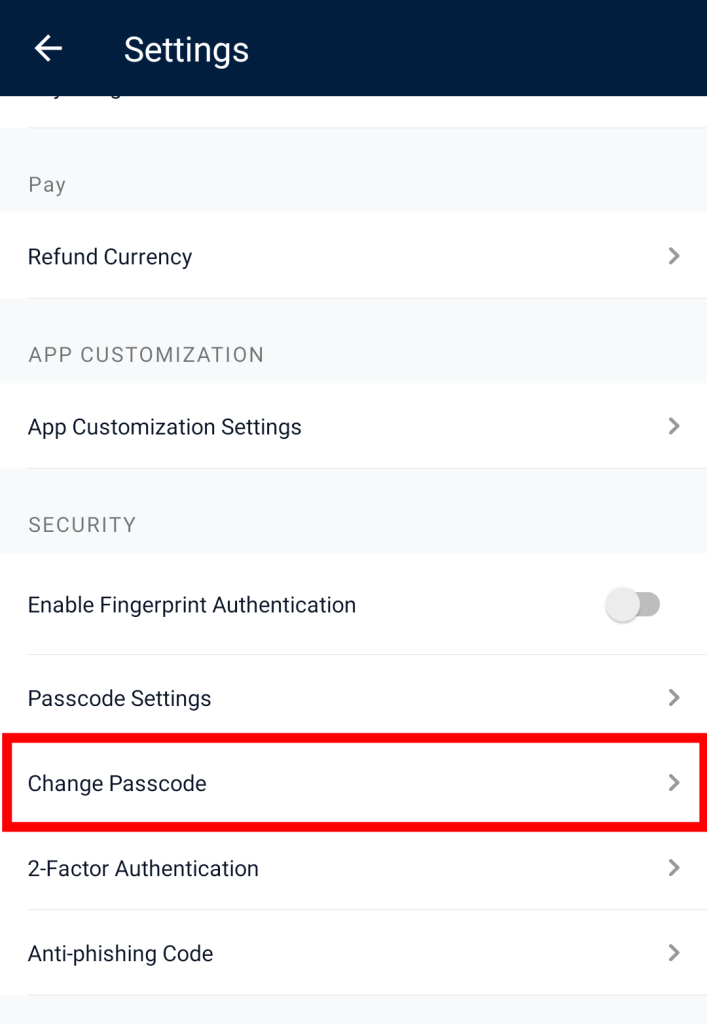Screen dimensions: 707x1024
Task: Tap the Settings title text
Action: tap(186, 49)
